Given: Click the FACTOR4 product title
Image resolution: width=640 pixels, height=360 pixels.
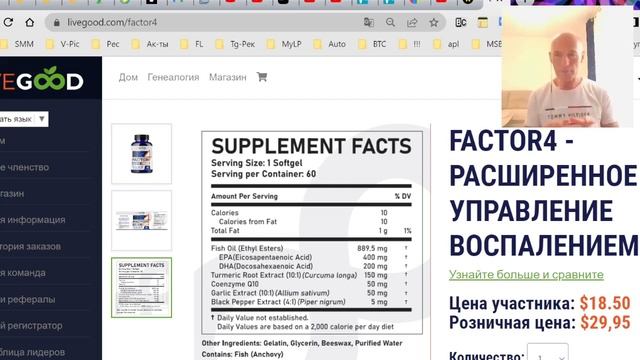Looking at the screenshot, I should click(x=543, y=193).
